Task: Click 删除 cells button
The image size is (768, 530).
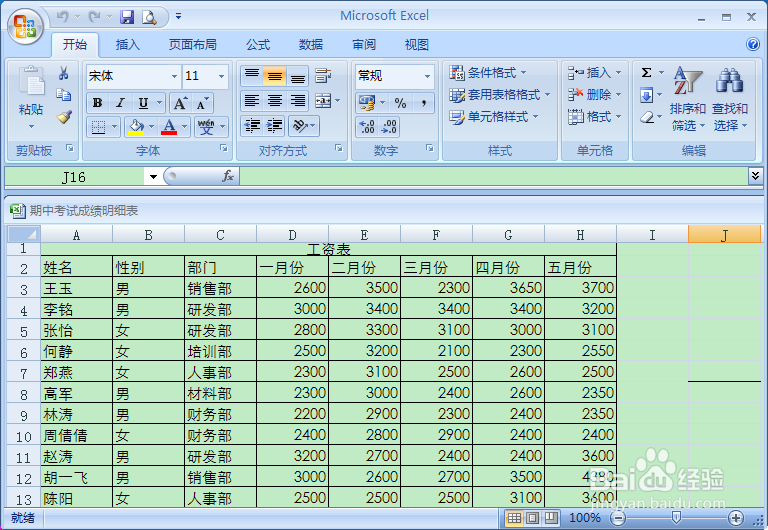Action: (x=594, y=95)
